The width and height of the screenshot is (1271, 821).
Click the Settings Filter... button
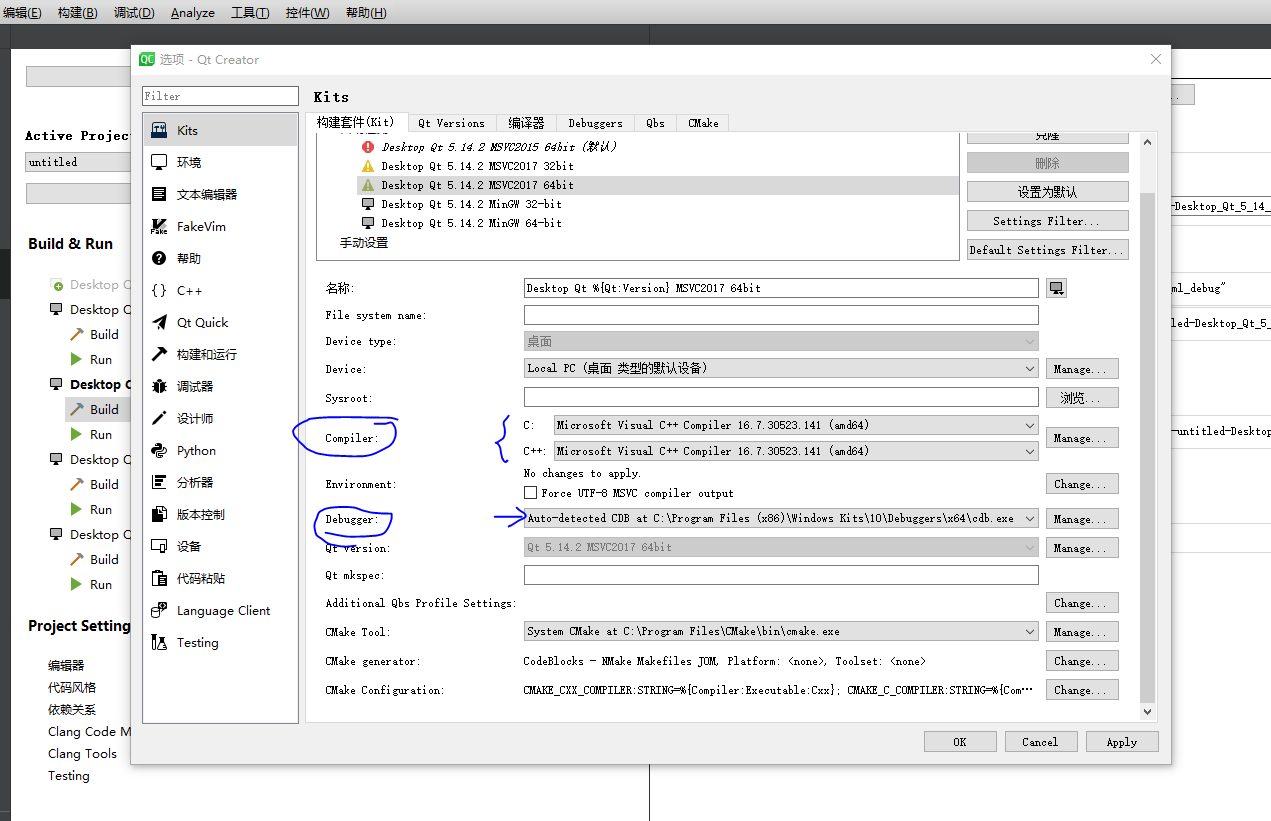coord(1047,221)
